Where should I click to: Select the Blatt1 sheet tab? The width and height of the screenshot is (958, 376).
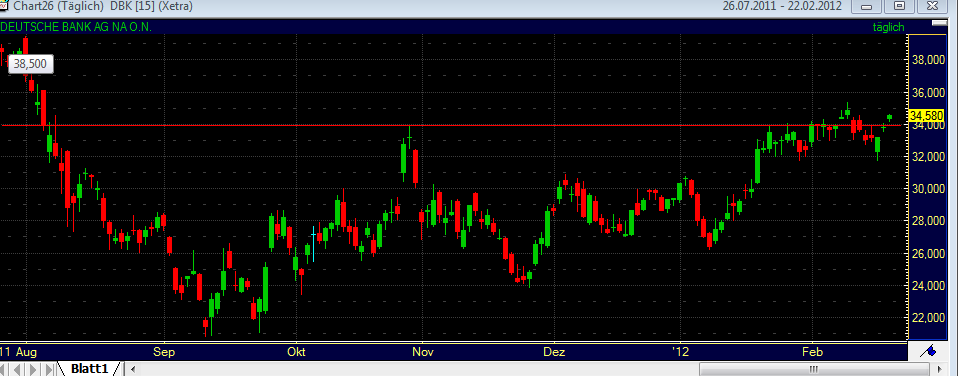pos(89,369)
